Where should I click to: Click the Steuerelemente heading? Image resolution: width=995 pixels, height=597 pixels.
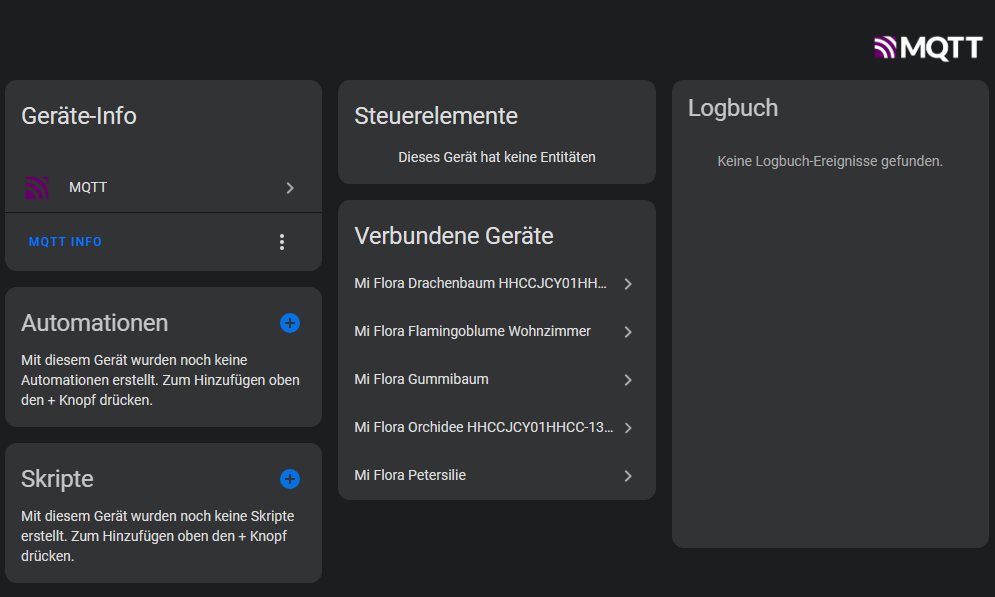tap(436, 116)
